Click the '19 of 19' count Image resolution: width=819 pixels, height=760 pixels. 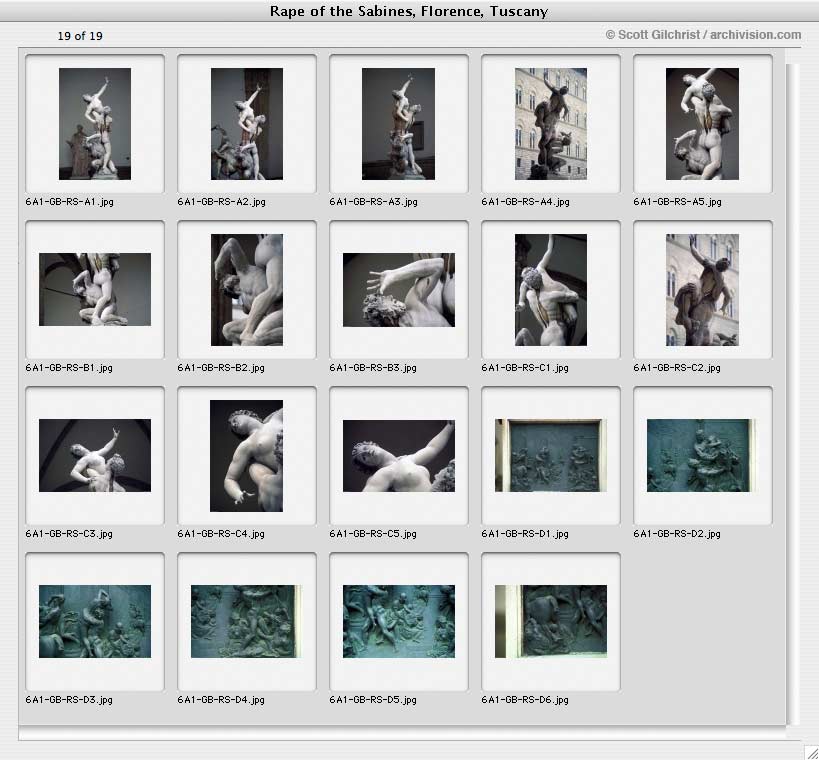(80, 36)
